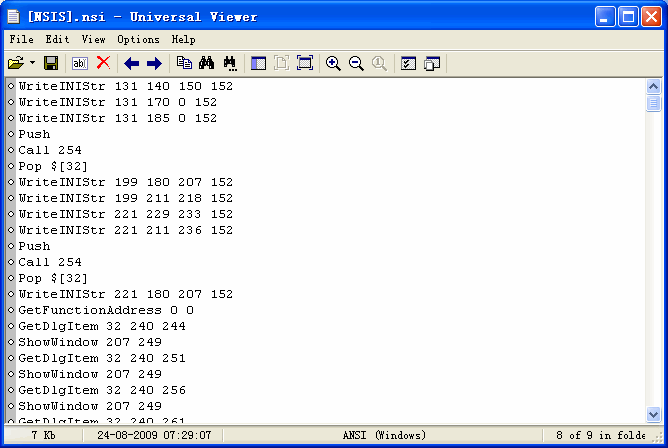This screenshot has height=448, width=668.
Task: Go to next file with right arrow
Action: (x=153, y=63)
